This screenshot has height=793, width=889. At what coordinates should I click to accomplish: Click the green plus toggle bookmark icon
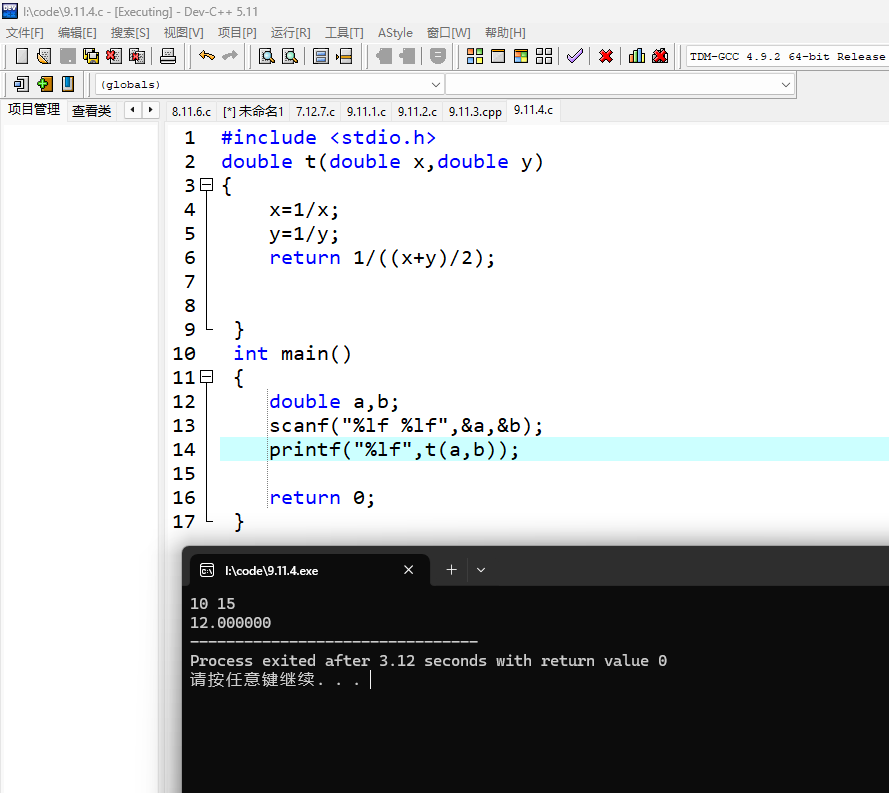[44, 84]
